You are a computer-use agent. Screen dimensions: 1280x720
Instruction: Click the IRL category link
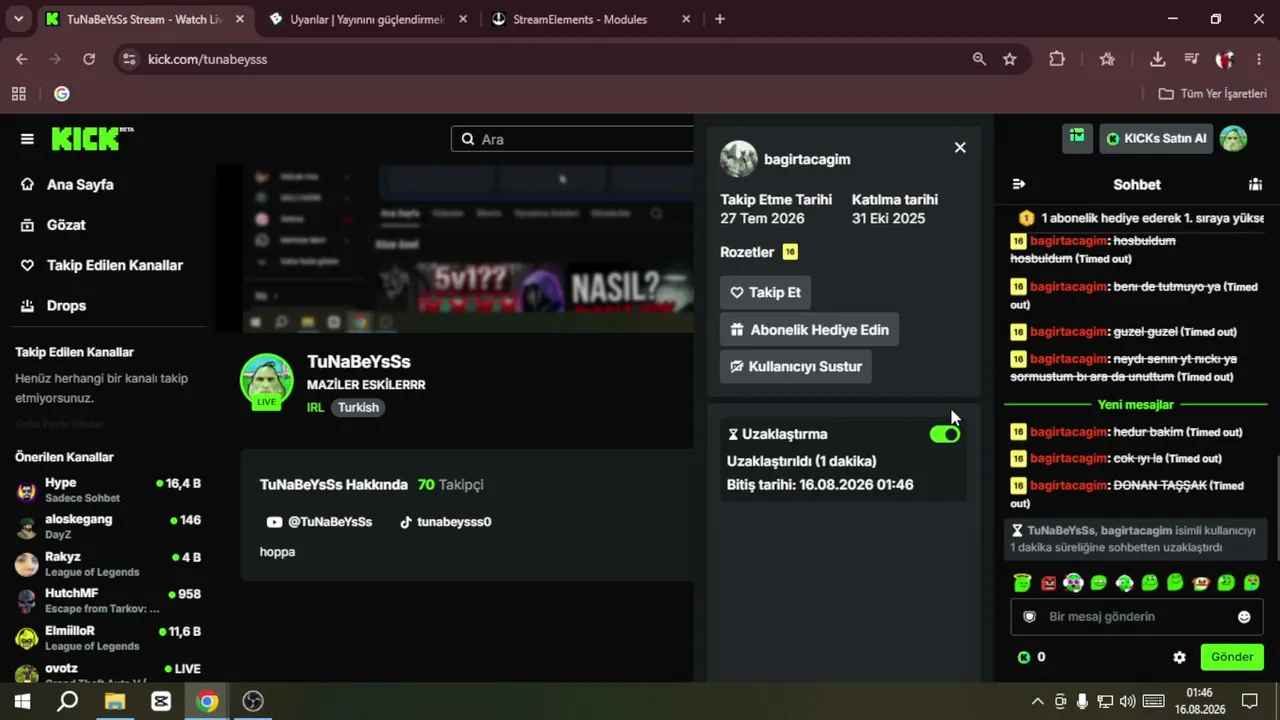[x=315, y=407]
